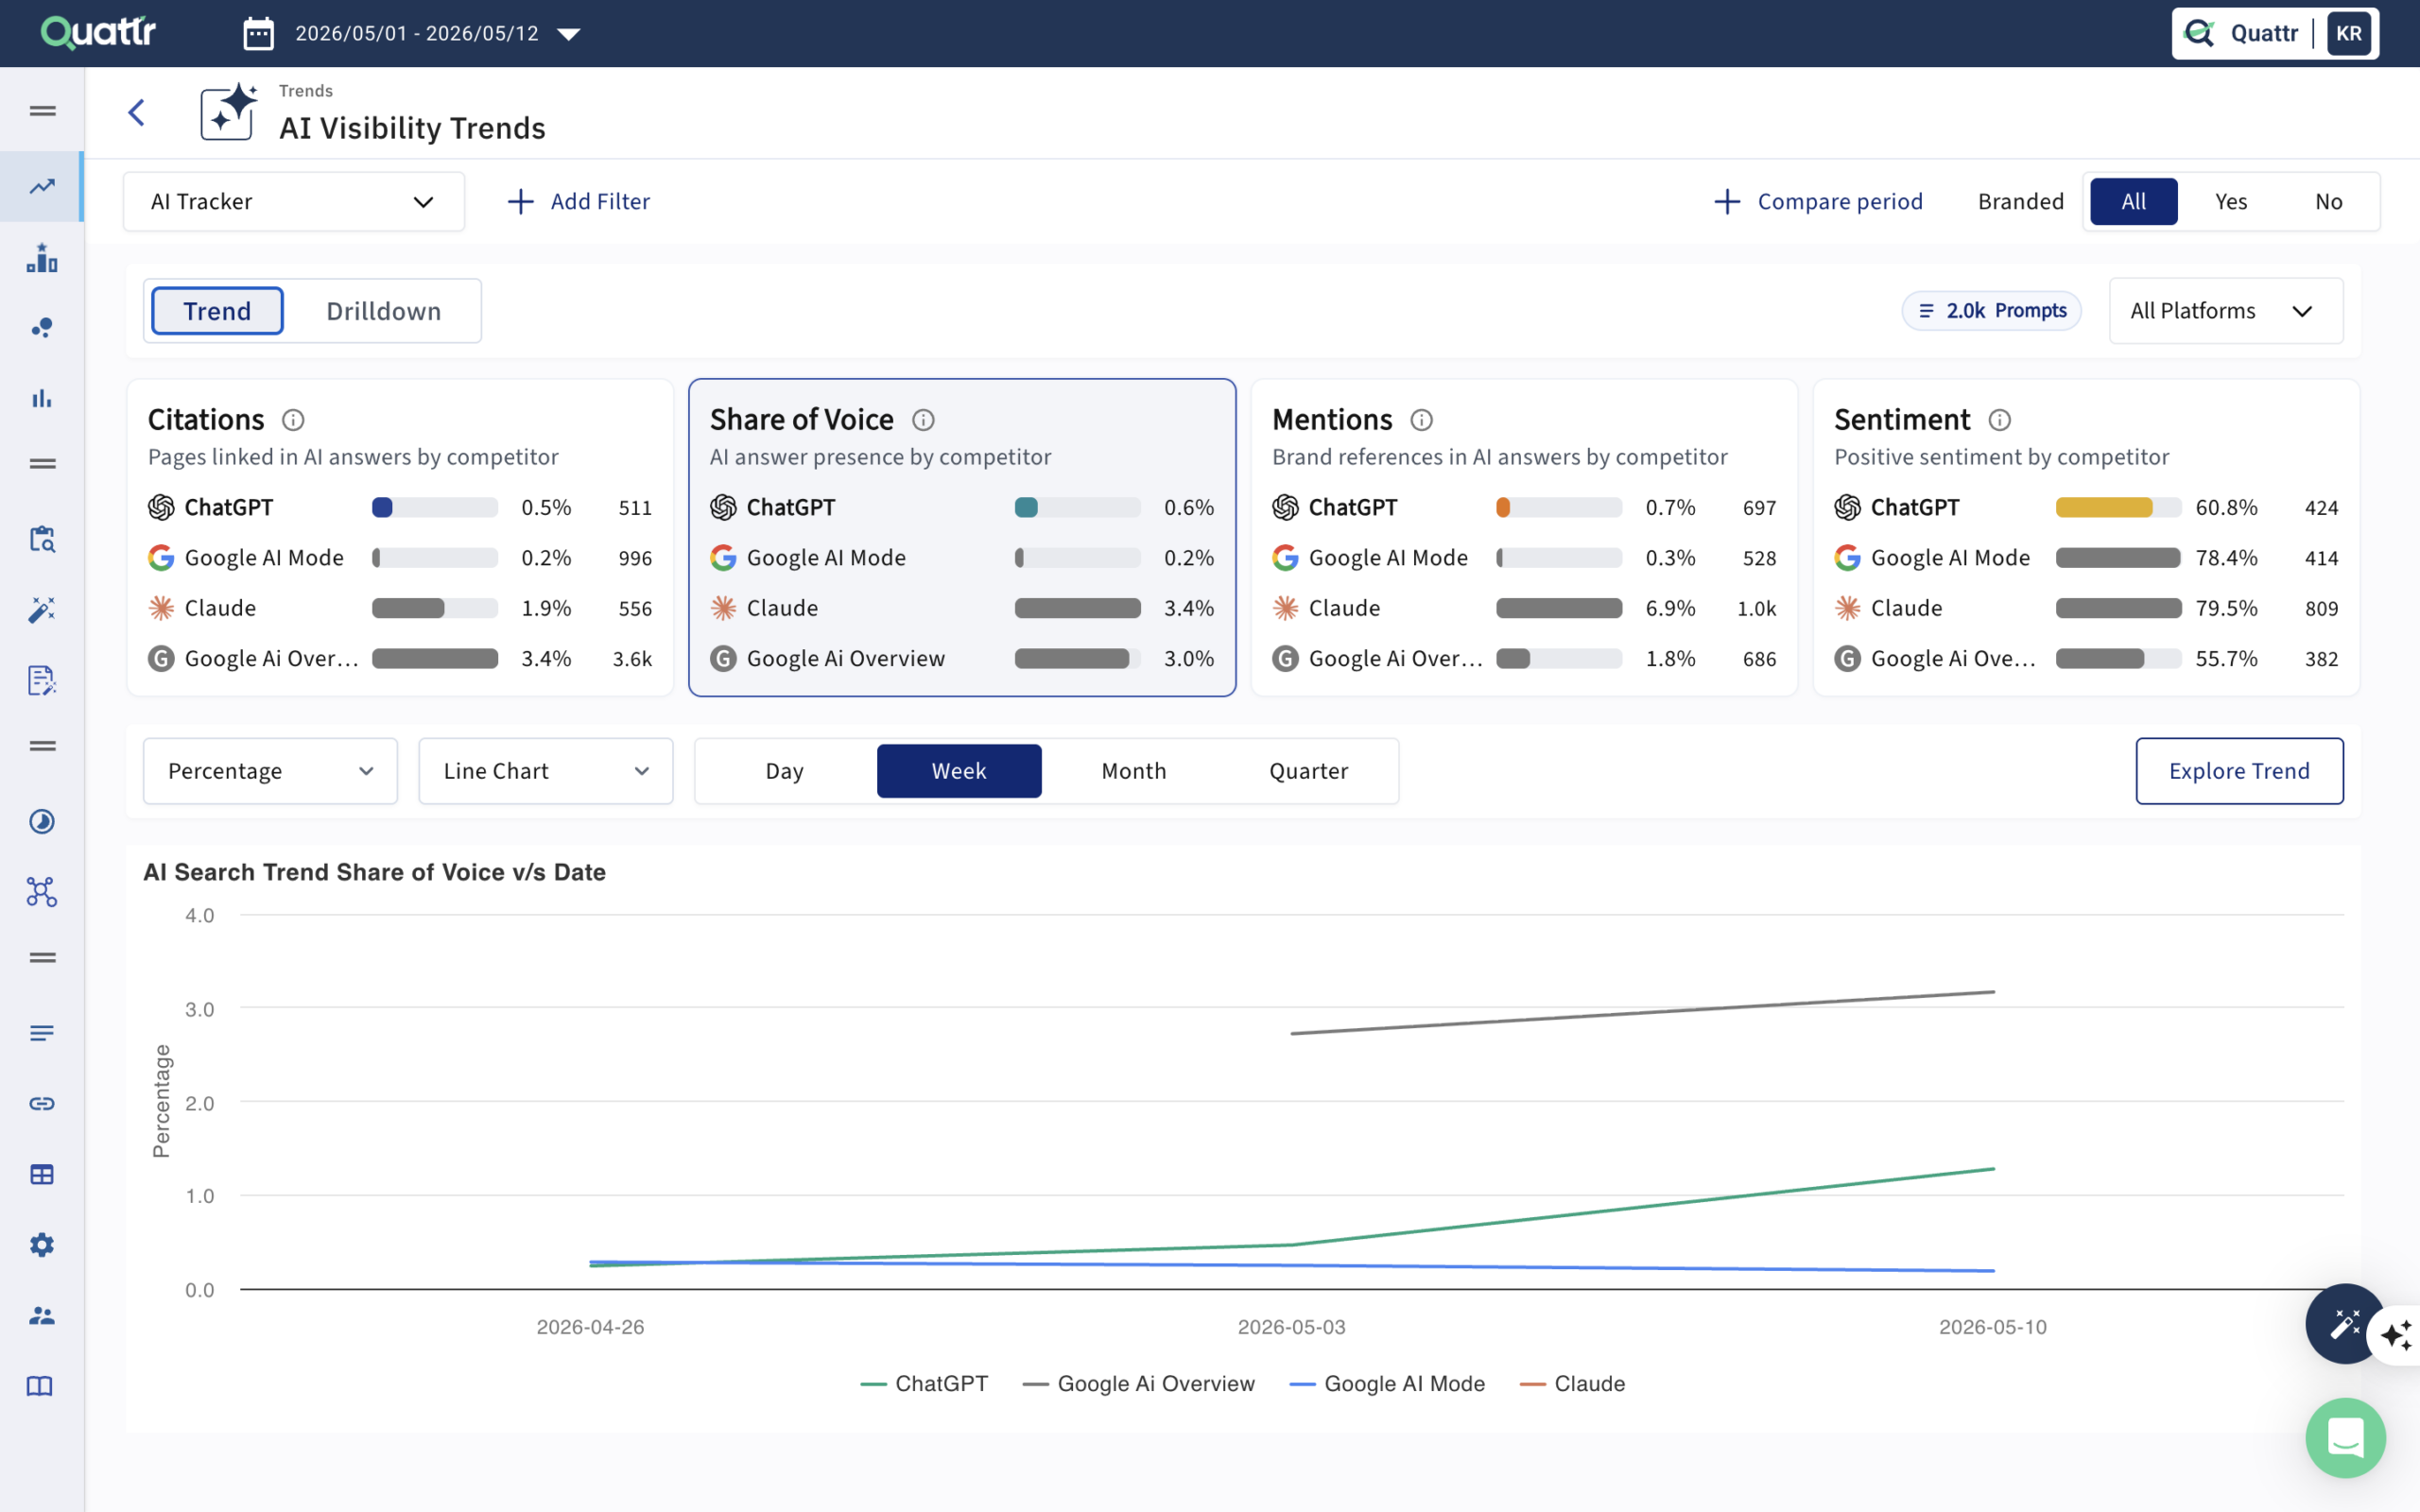
Task: Open the magic wand sidebar icon
Action: pyautogui.click(x=42, y=610)
